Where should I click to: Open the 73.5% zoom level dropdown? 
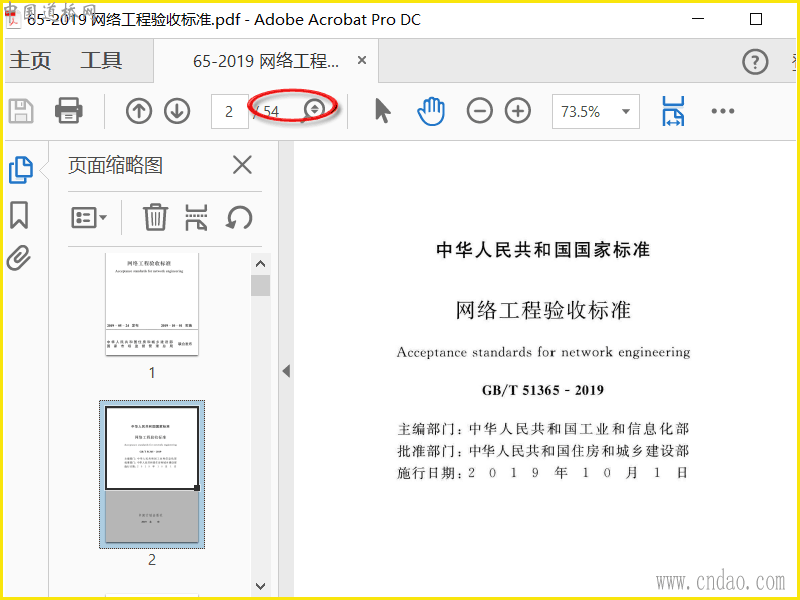tap(595, 111)
